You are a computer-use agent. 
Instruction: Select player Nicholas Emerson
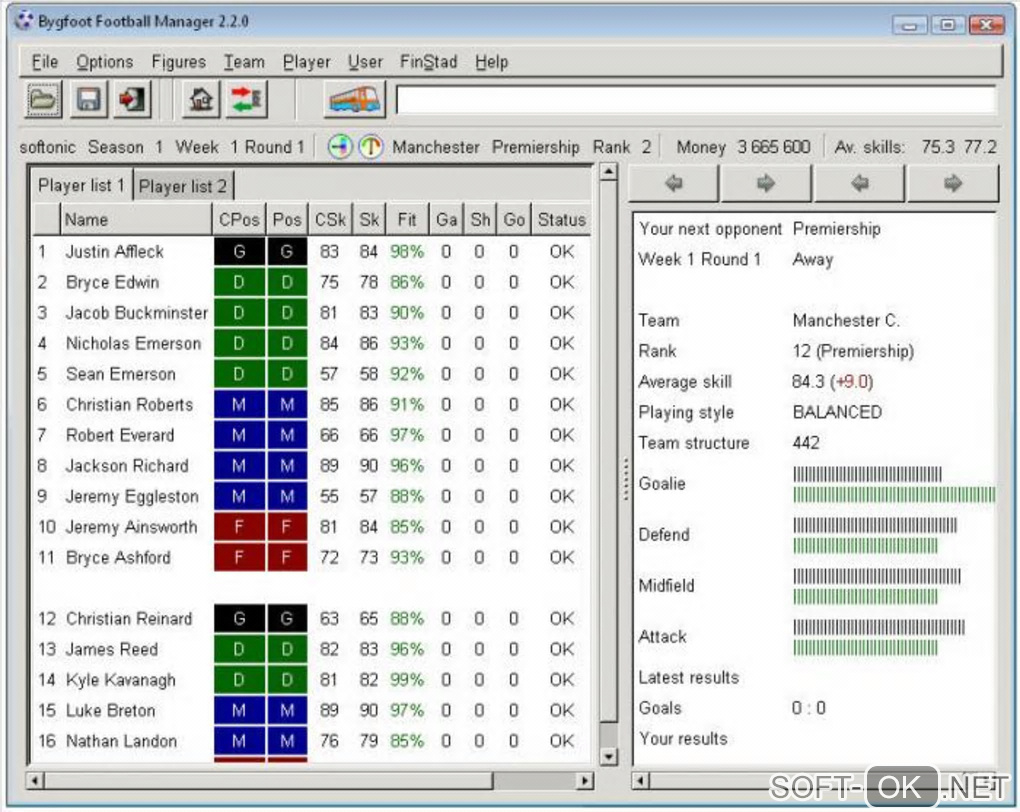point(133,344)
